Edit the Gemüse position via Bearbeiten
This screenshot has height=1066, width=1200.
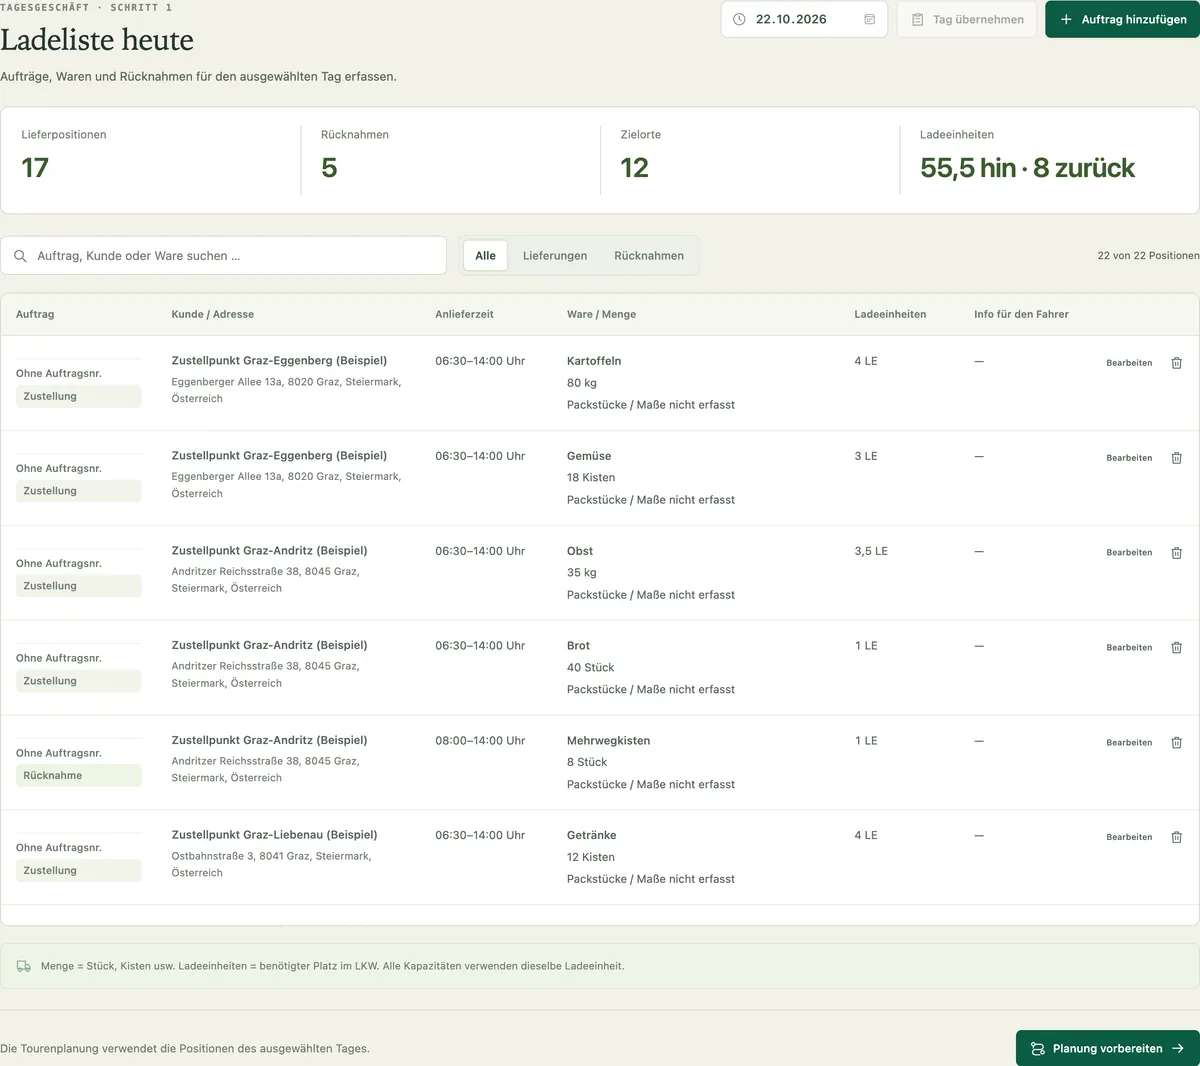1129,458
